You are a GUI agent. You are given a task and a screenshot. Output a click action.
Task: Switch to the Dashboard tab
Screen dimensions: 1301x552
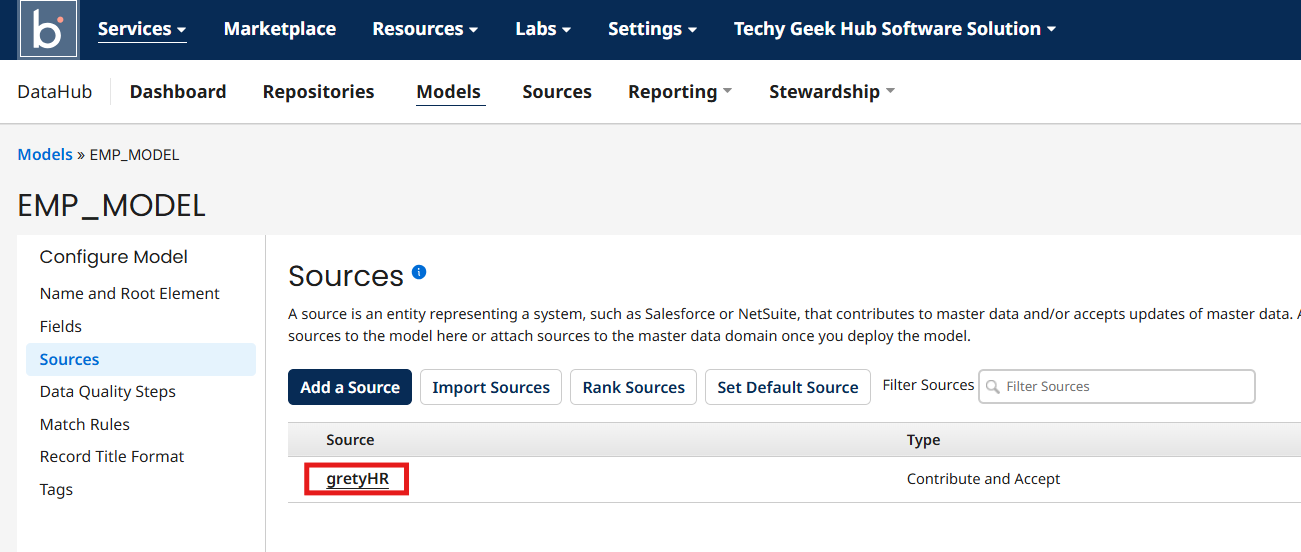178,92
